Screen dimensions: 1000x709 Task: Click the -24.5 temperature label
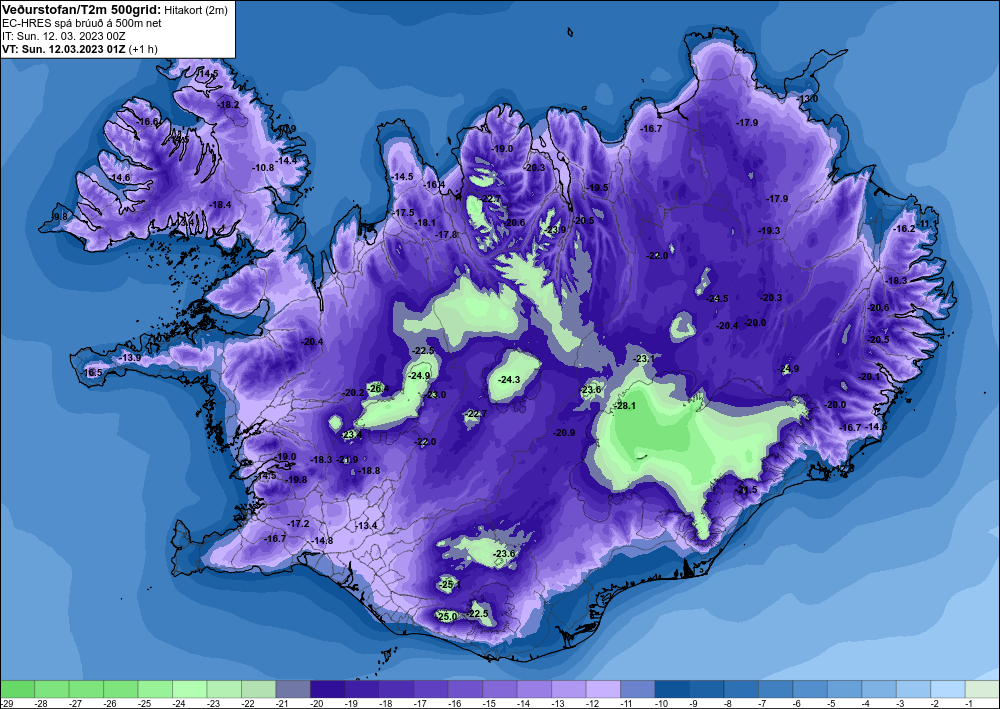point(717,298)
